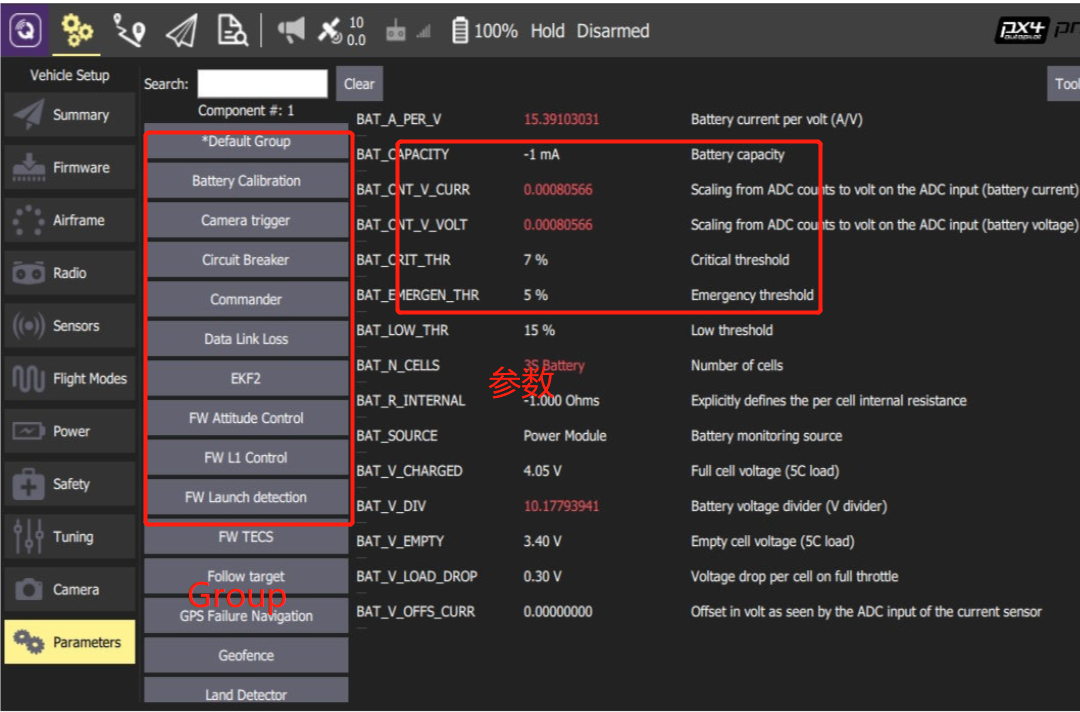Open the EKF2 parameter group
1080x712 pixels.
tap(247, 378)
